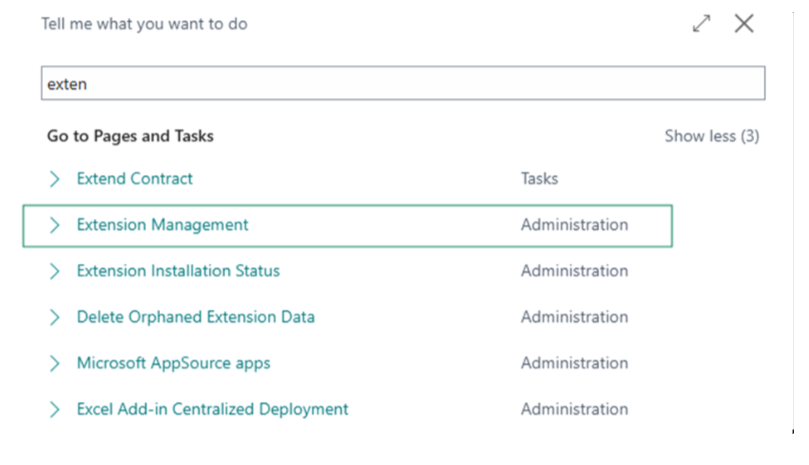Click the chevron beside Extension Installation Status
Viewport: 809px width, 465px height.
(55, 271)
